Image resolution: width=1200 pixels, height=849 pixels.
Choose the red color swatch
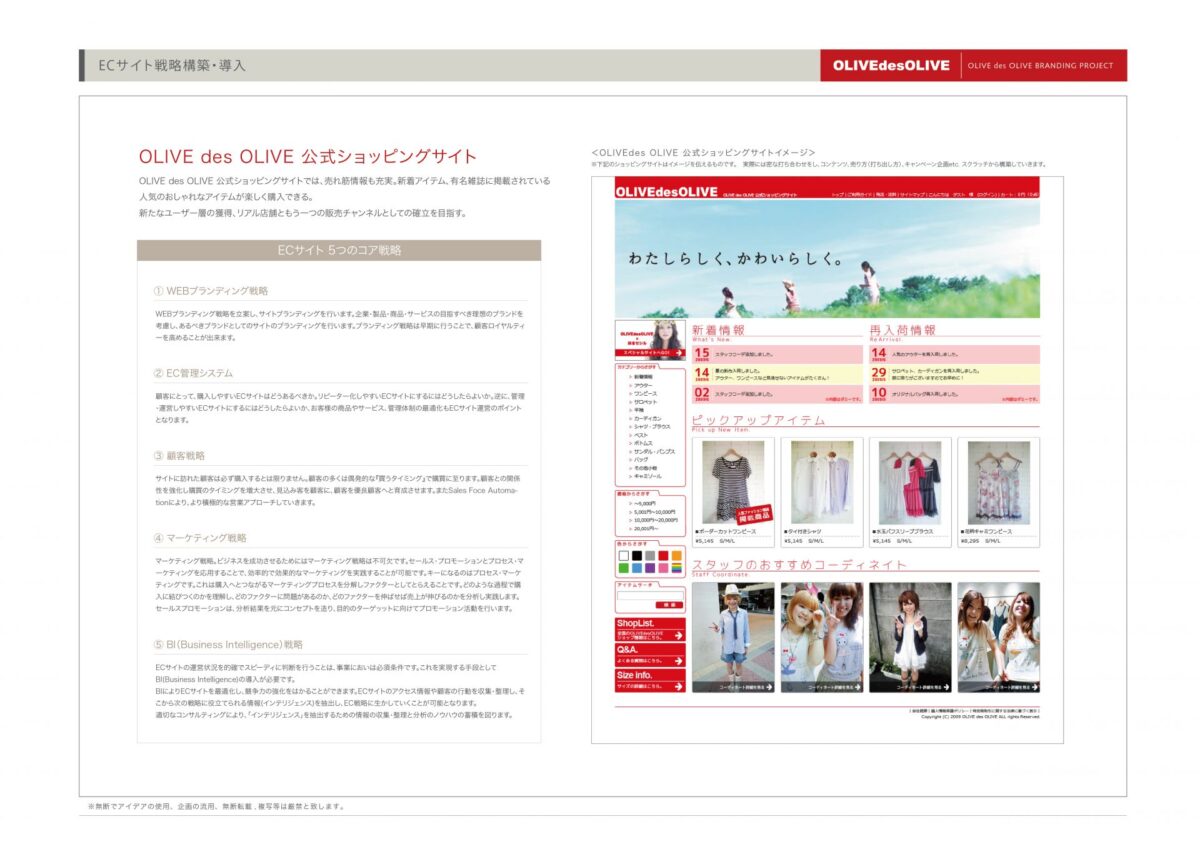(663, 555)
